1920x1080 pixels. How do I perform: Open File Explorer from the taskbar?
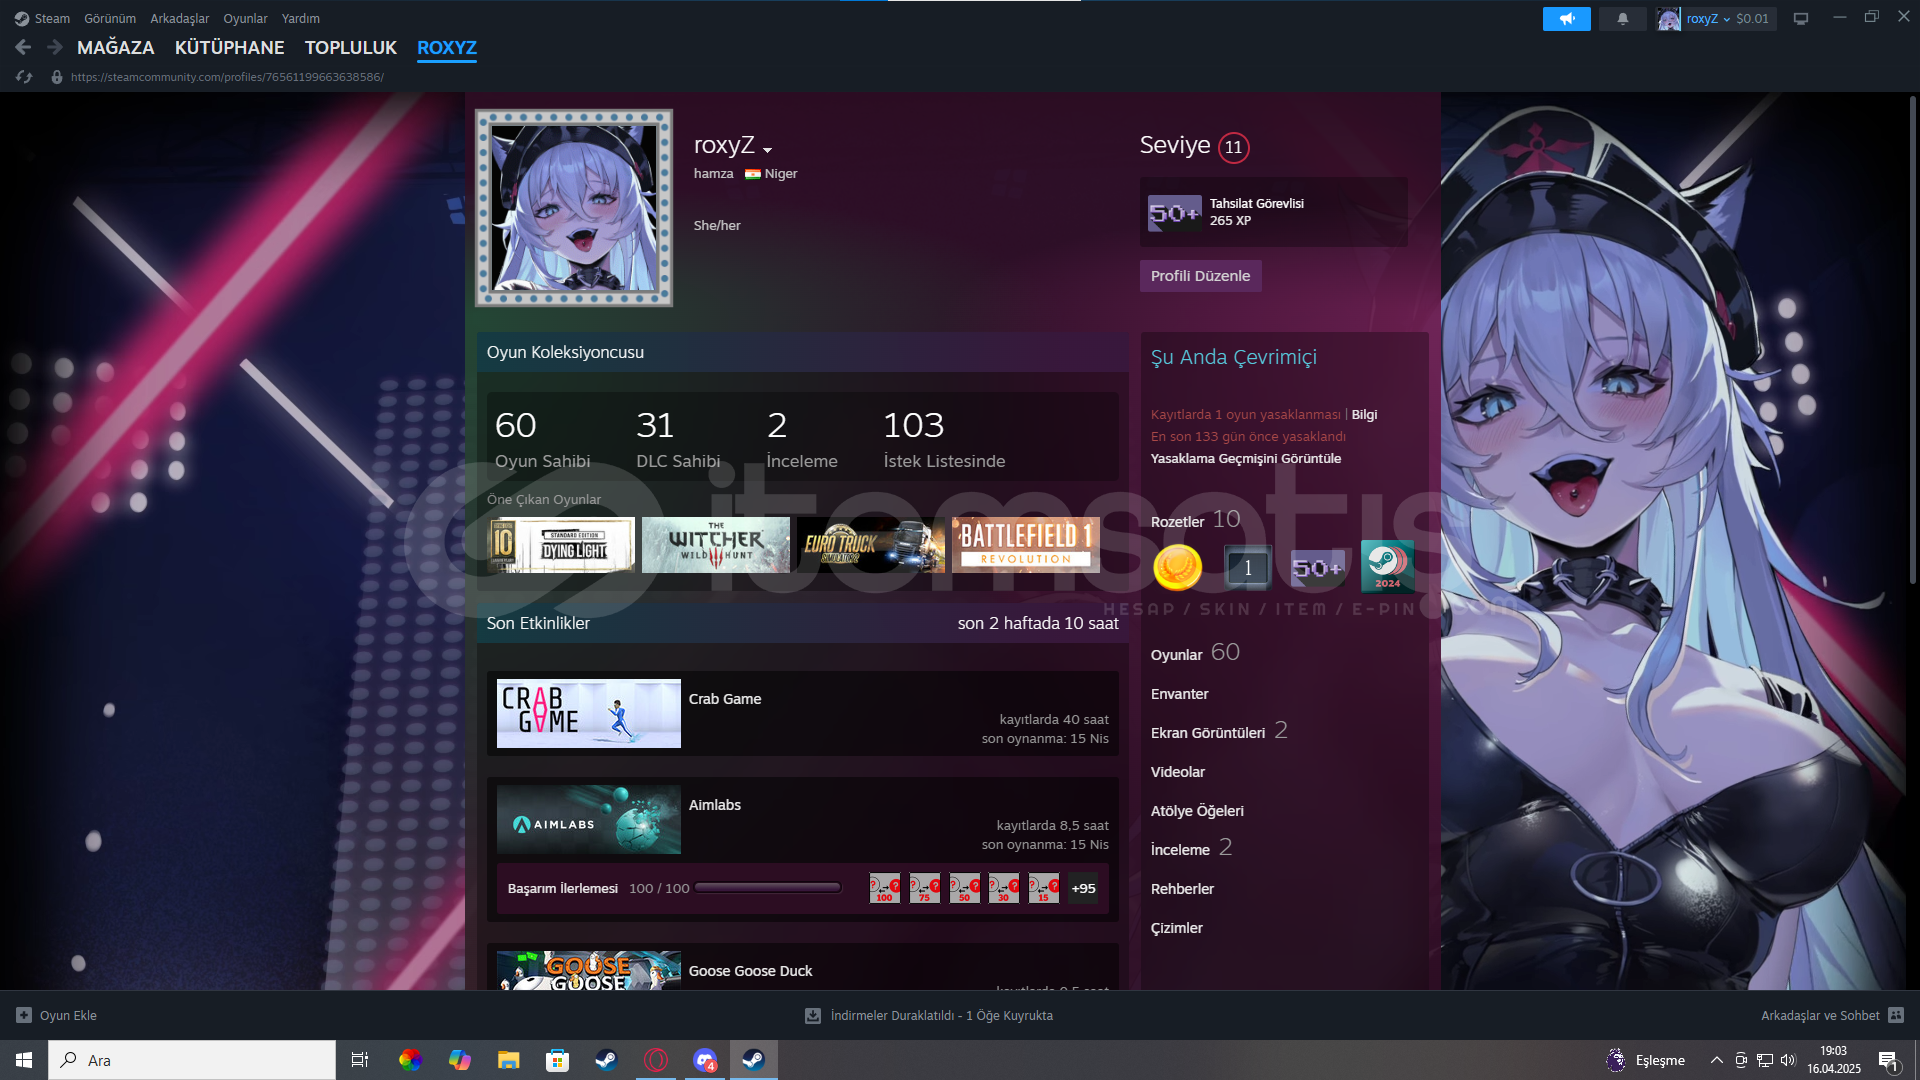point(508,1060)
